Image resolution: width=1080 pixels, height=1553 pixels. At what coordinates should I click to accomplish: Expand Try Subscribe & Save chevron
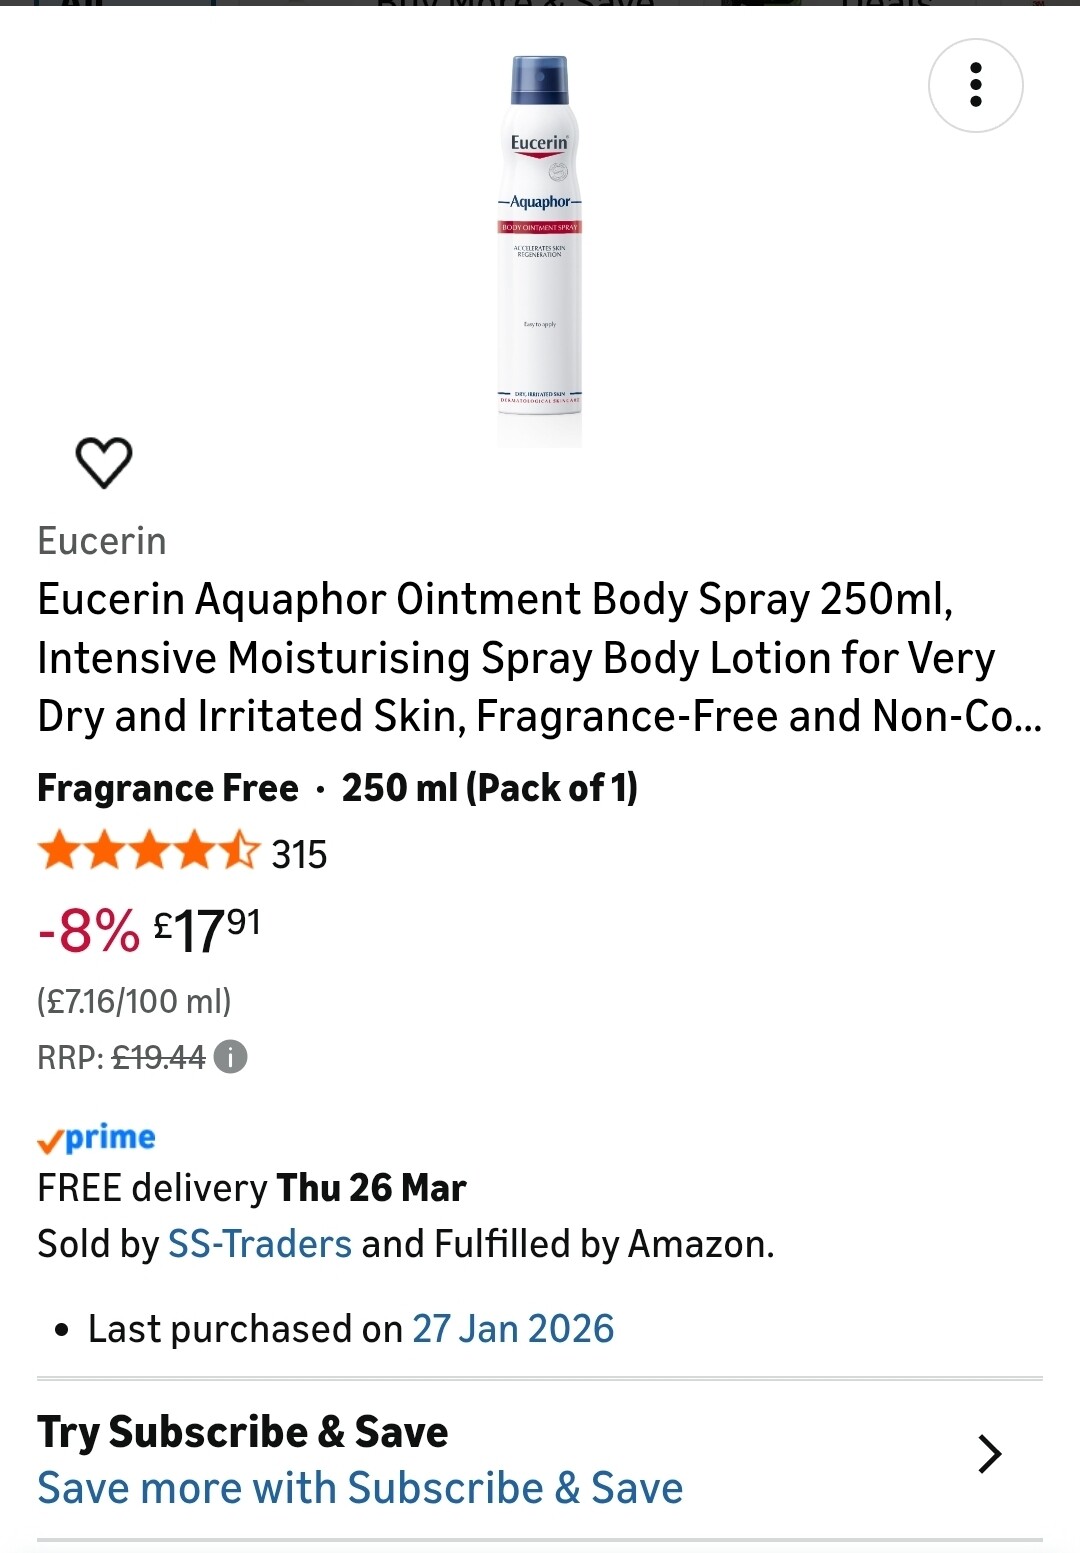click(x=989, y=1454)
